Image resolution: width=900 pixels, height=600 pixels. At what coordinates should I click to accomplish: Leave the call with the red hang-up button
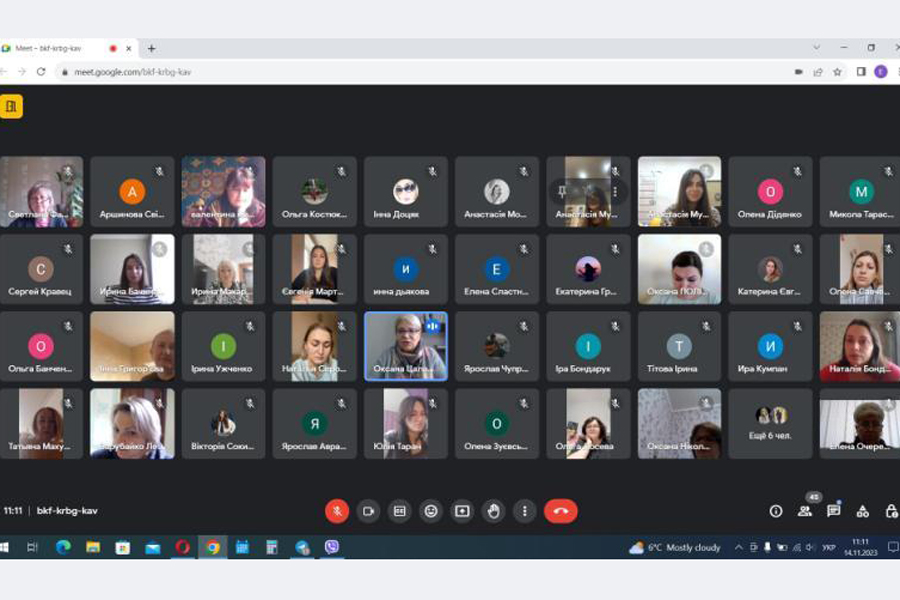tap(561, 511)
